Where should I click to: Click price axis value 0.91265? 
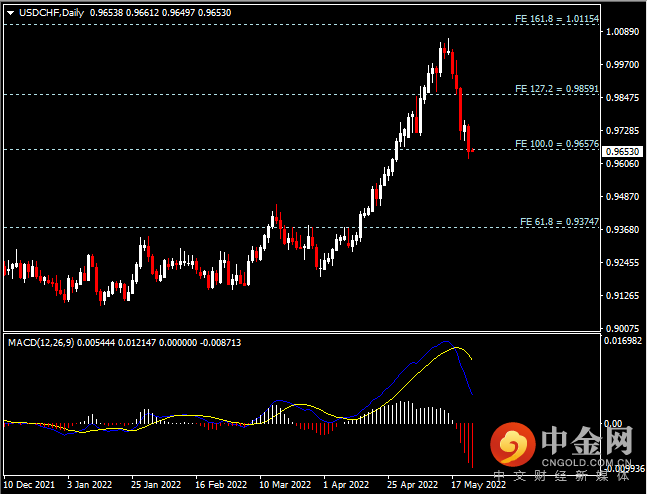coord(622,295)
